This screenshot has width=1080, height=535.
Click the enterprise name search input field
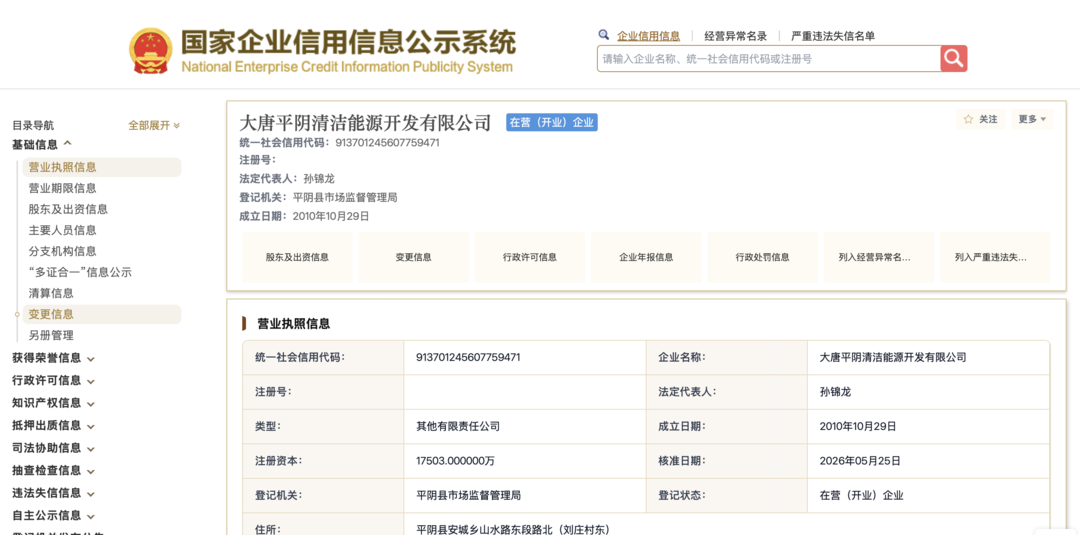coord(769,59)
